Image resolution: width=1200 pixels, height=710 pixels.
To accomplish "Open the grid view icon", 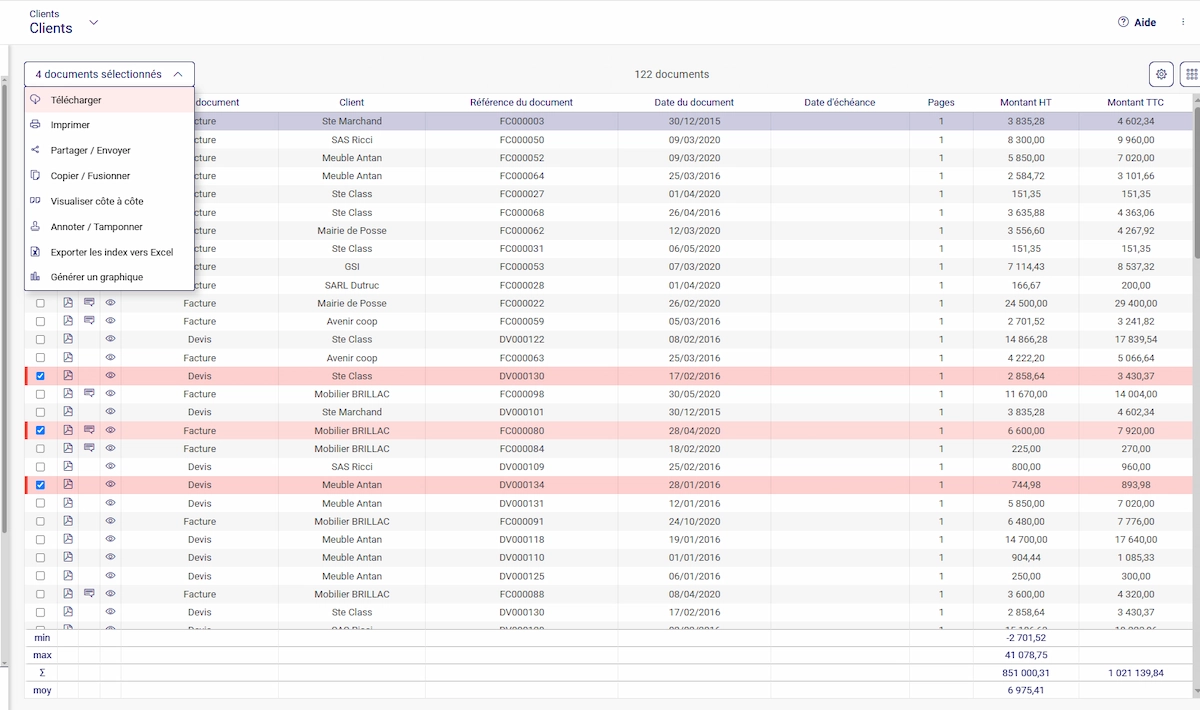I will 1191,74.
